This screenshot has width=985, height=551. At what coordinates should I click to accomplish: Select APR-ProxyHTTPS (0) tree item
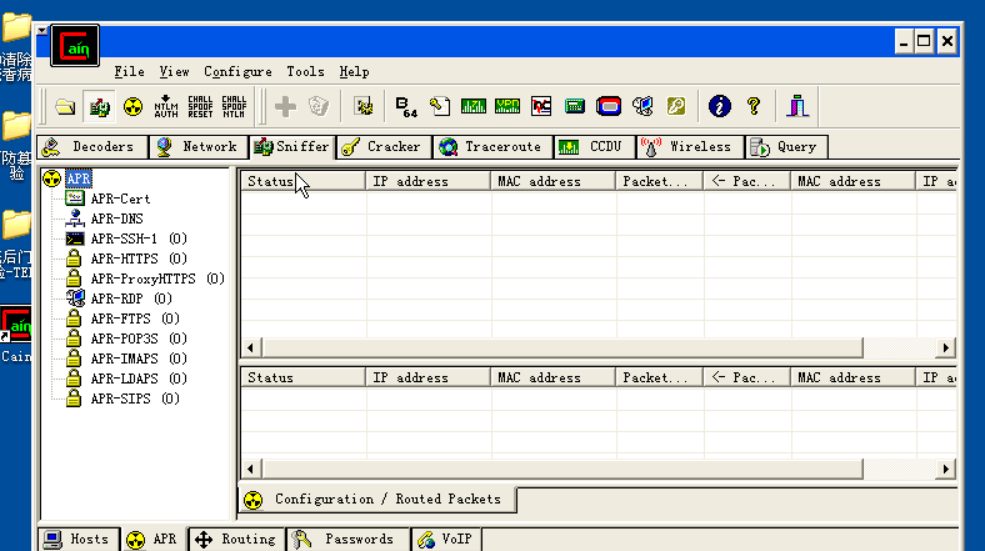(x=157, y=278)
